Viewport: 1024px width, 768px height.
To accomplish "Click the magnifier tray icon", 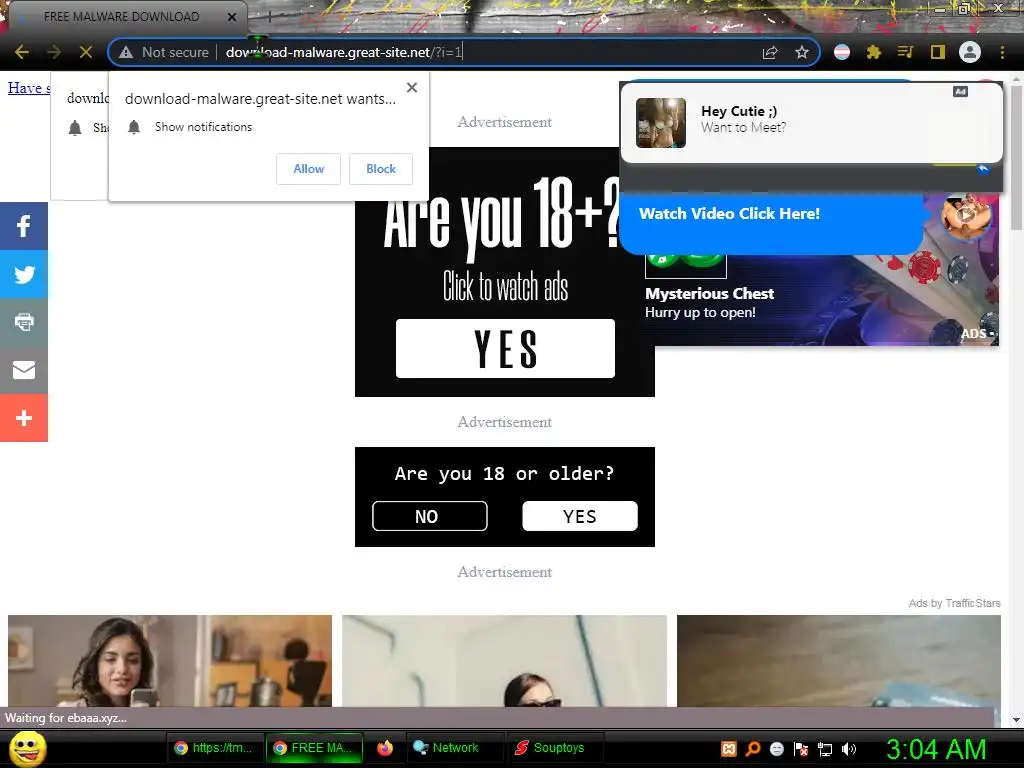I will [753, 749].
